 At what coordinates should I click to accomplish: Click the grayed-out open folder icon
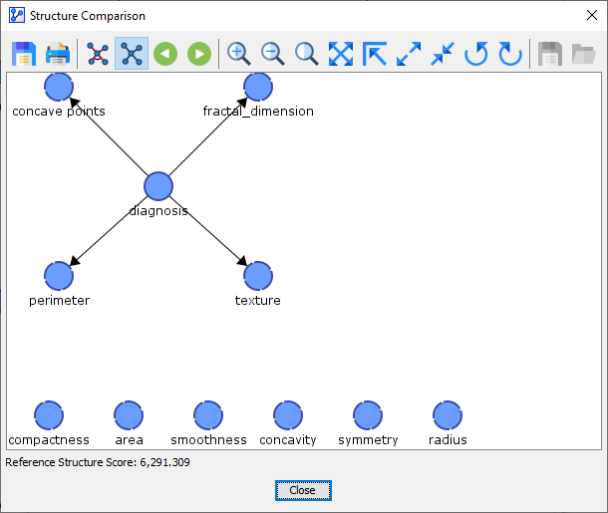click(x=584, y=54)
